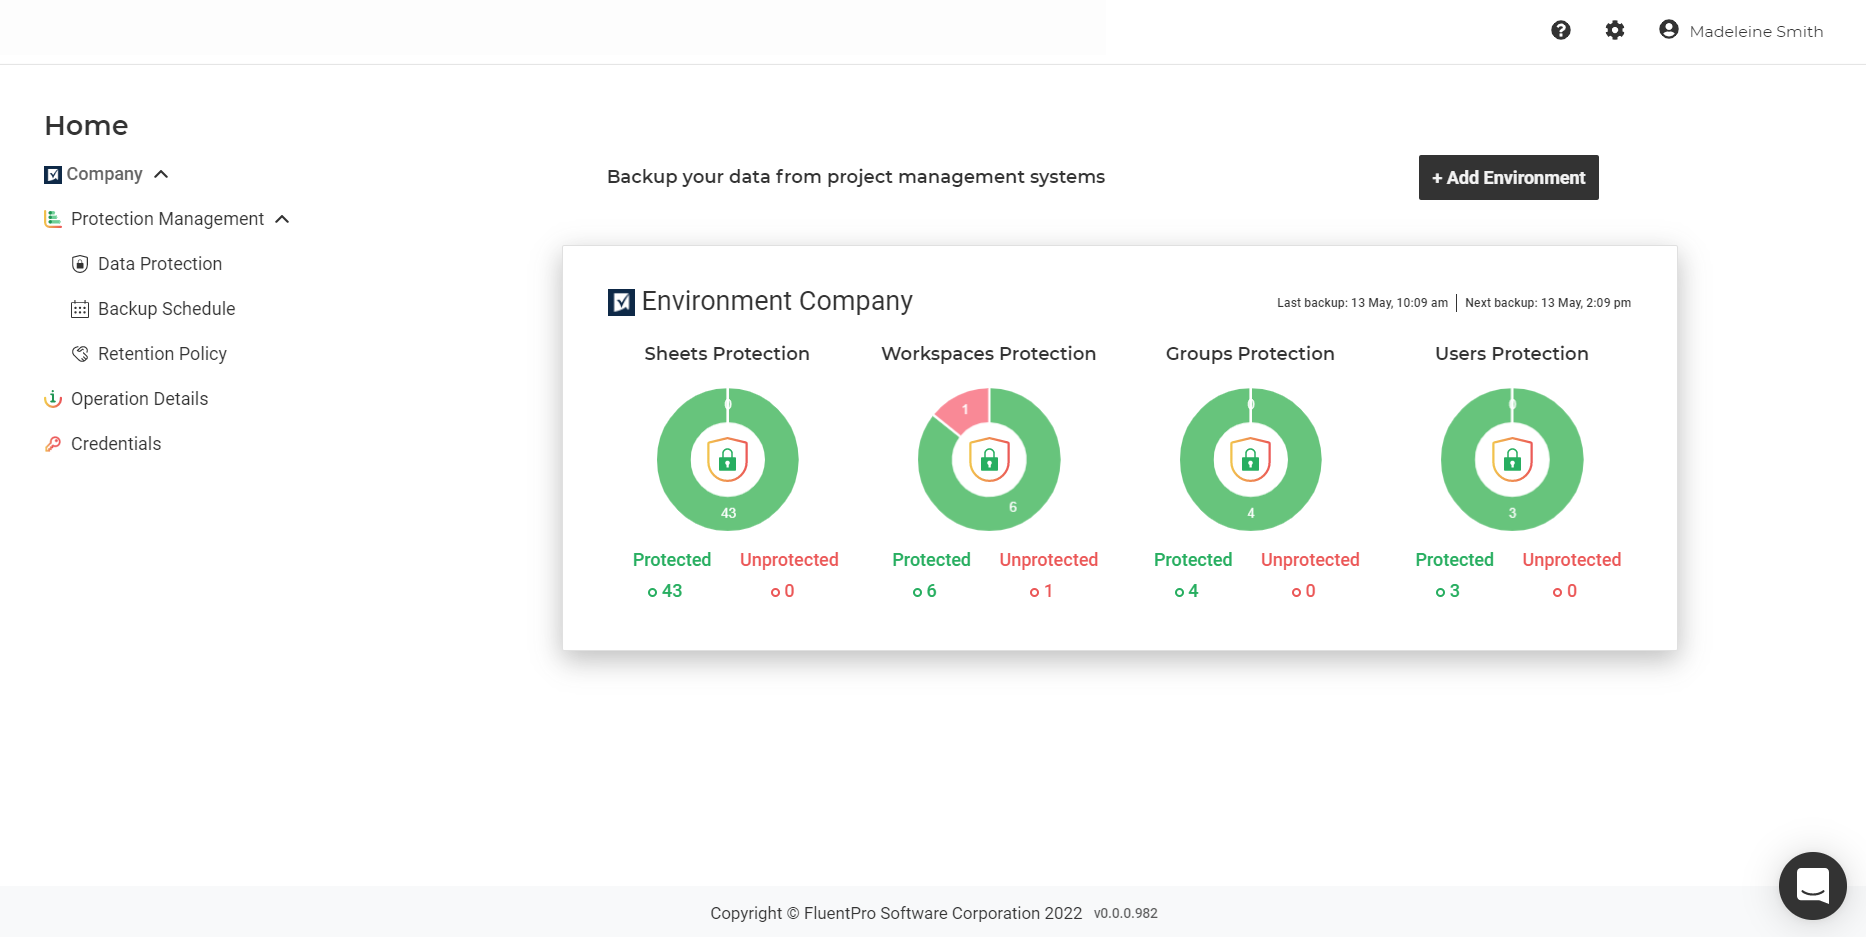This screenshot has height=937, width=1866.
Task: Open Backup Schedule page
Action: coord(166,309)
